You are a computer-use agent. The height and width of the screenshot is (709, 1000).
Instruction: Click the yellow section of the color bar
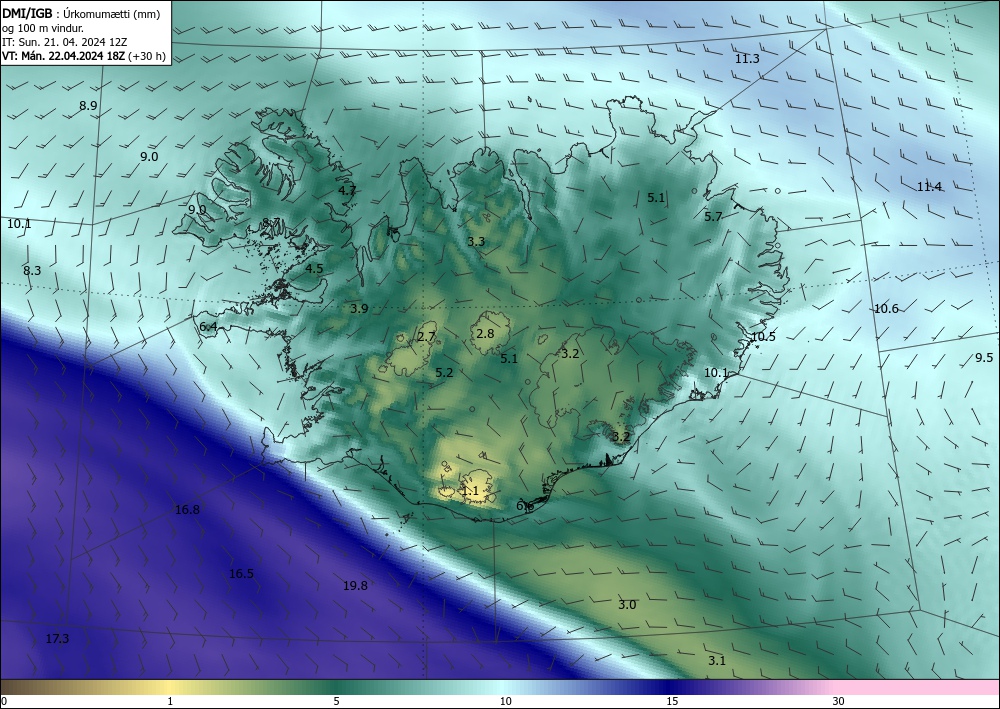coord(169,687)
